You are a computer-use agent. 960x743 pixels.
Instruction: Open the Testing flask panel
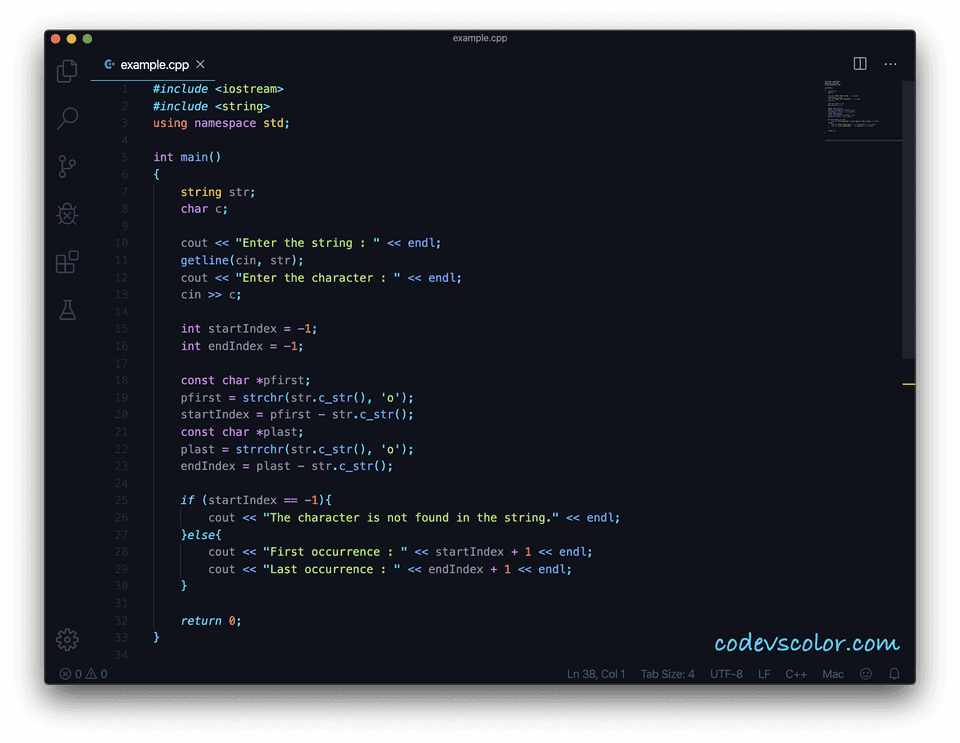tap(66, 310)
